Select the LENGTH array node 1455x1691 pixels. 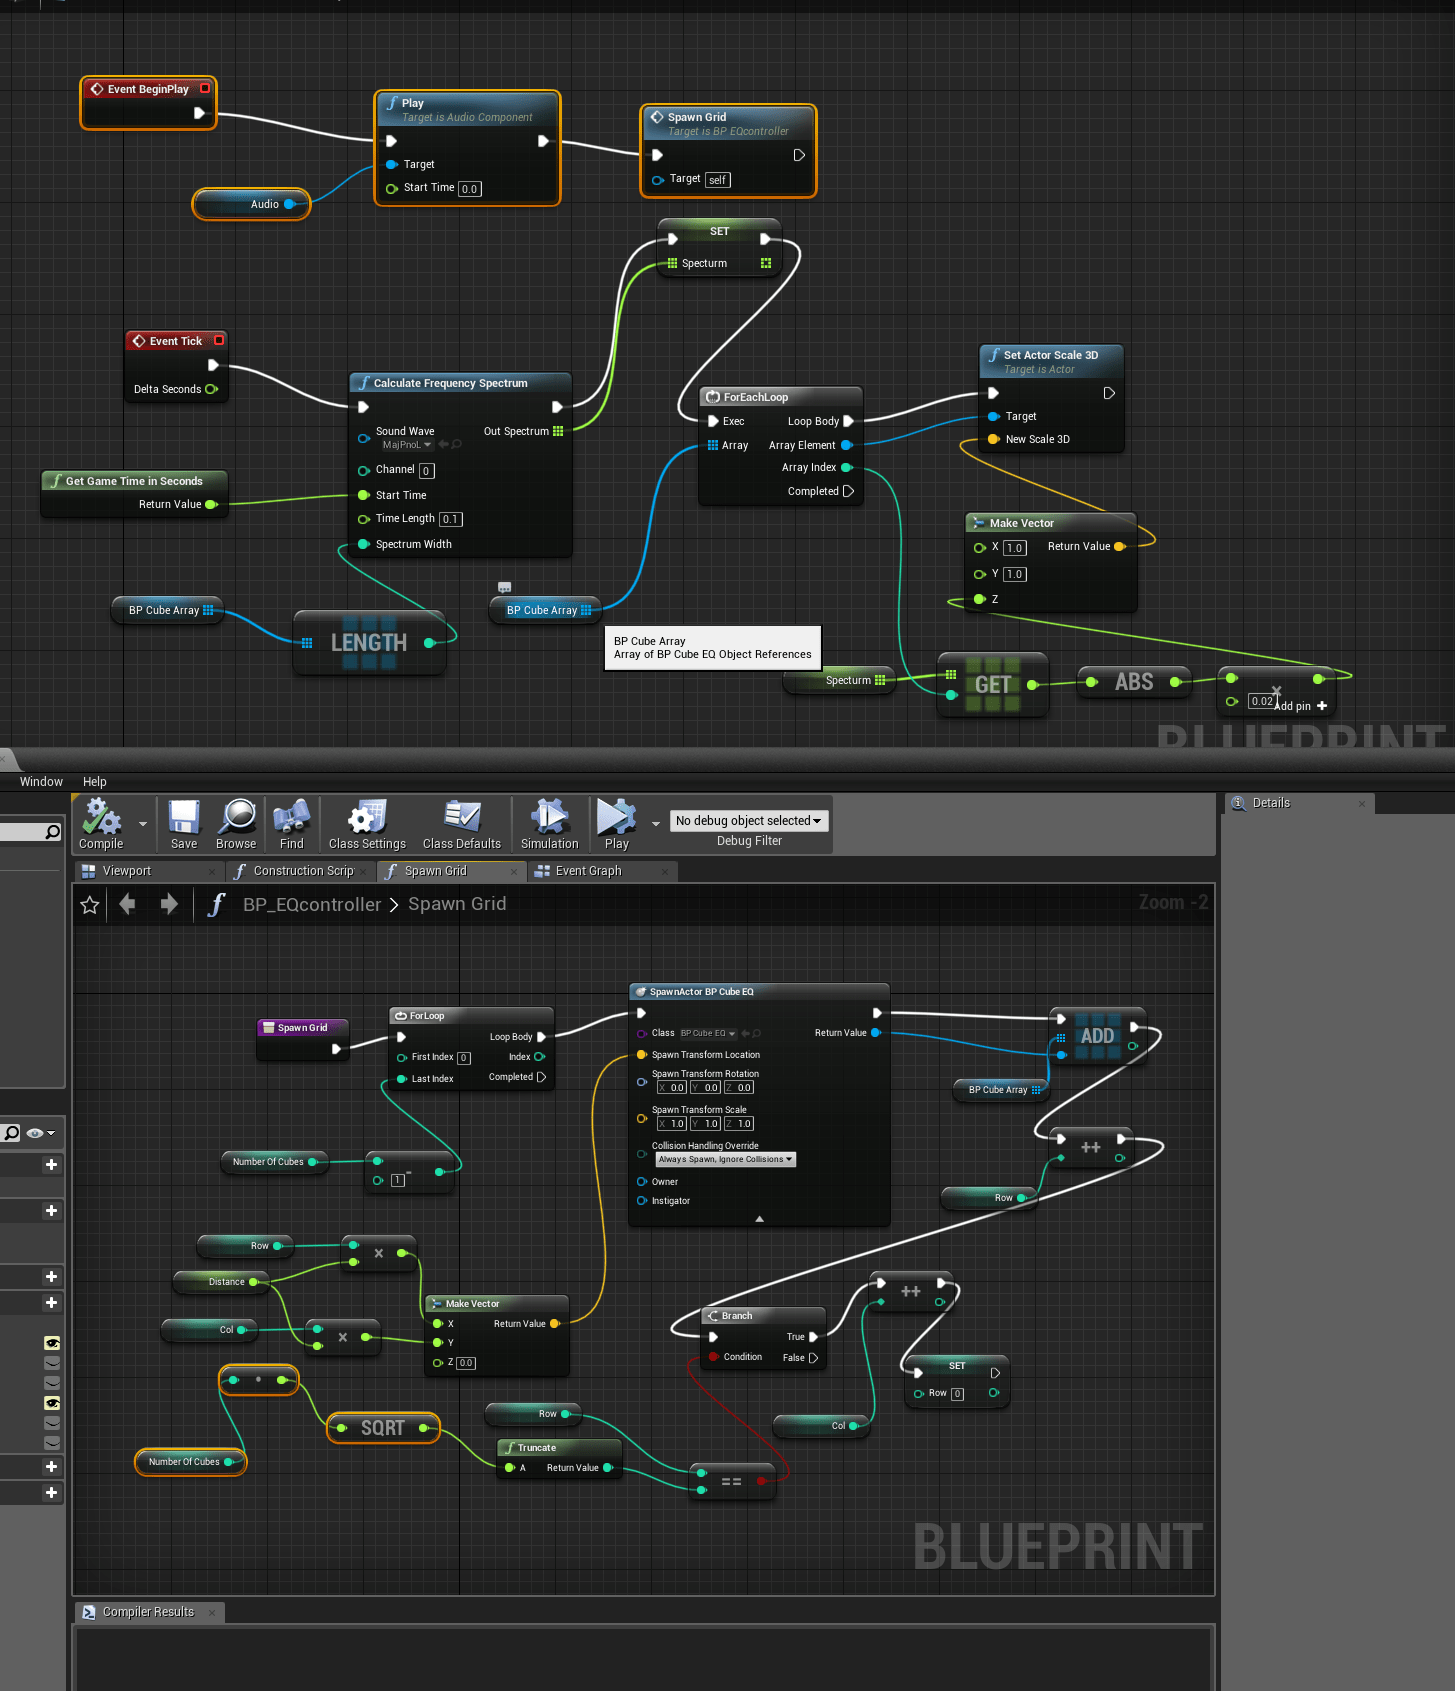(369, 643)
